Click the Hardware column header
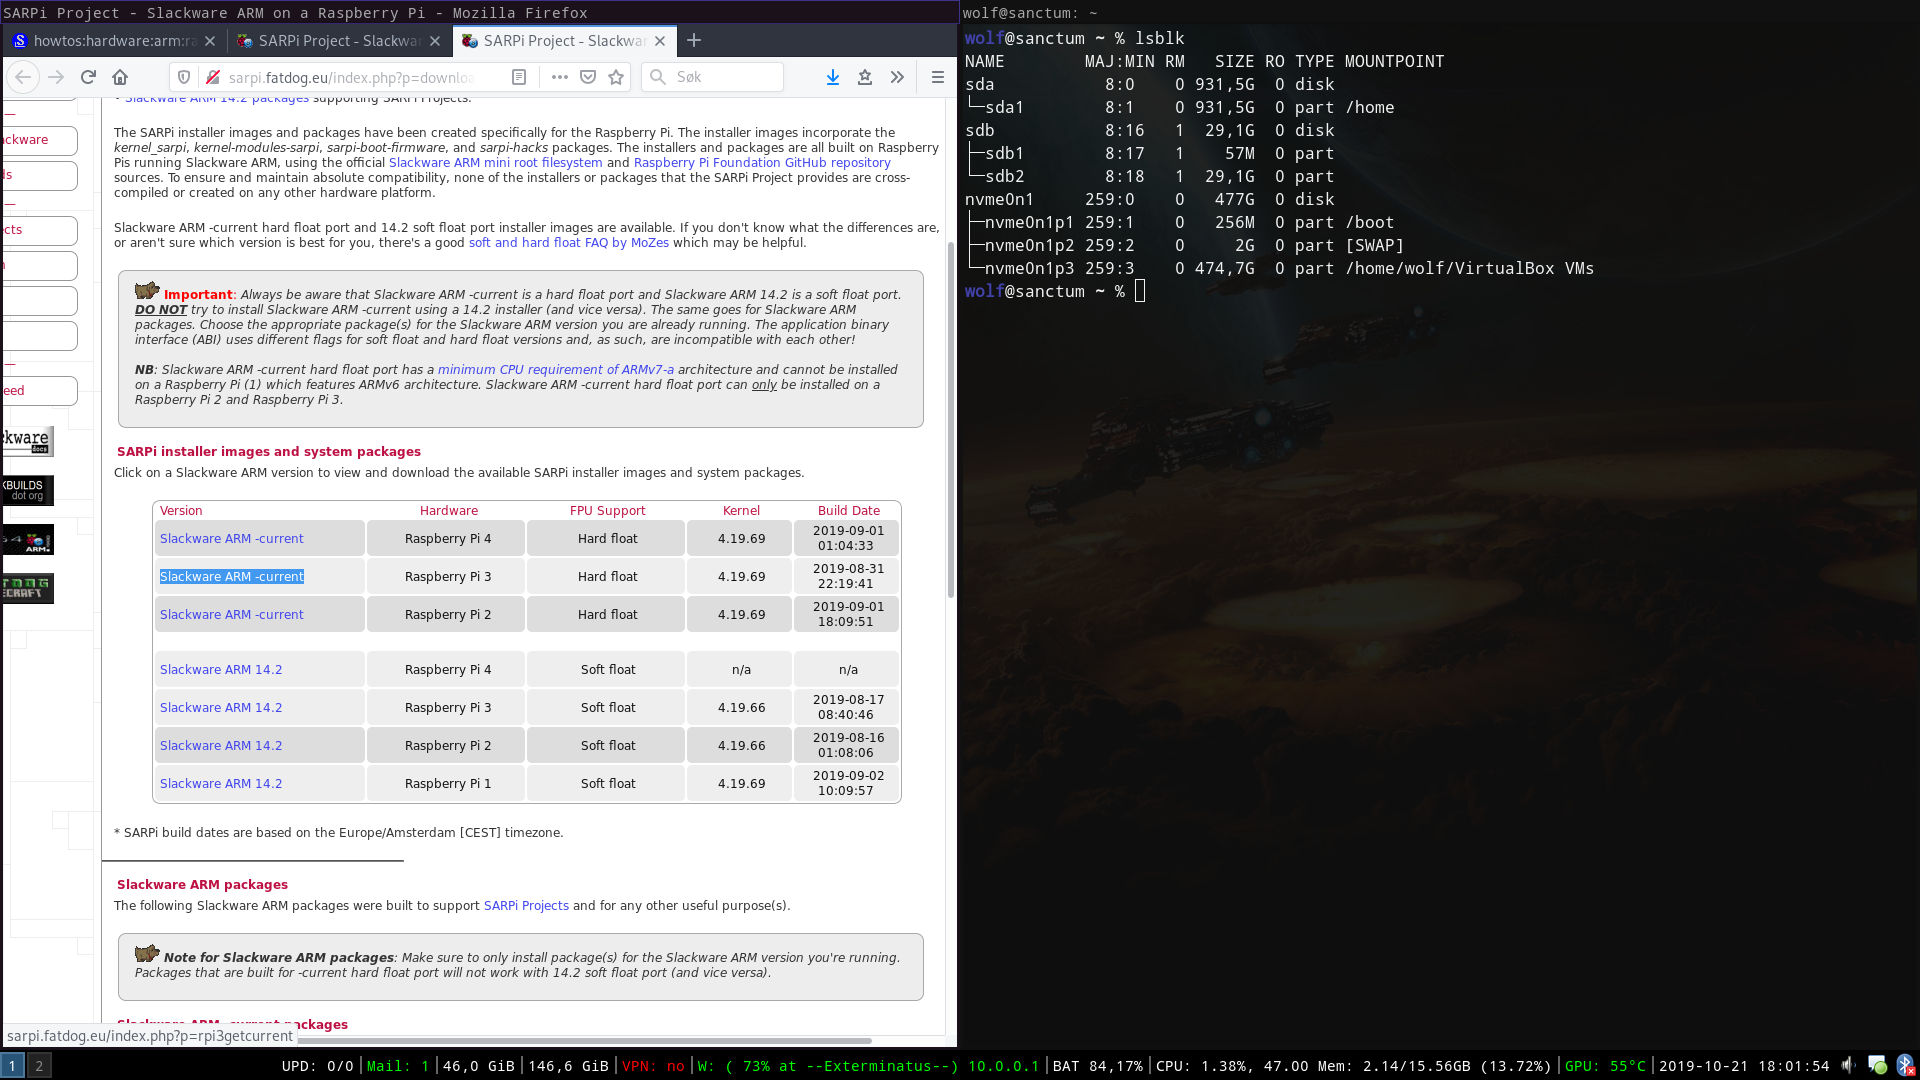 tap(448, 510)
